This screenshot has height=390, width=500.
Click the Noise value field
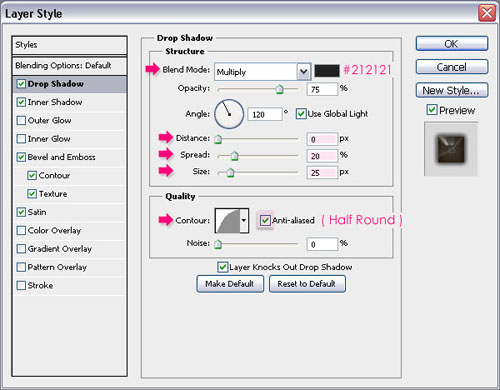click(x=322, y=244)
